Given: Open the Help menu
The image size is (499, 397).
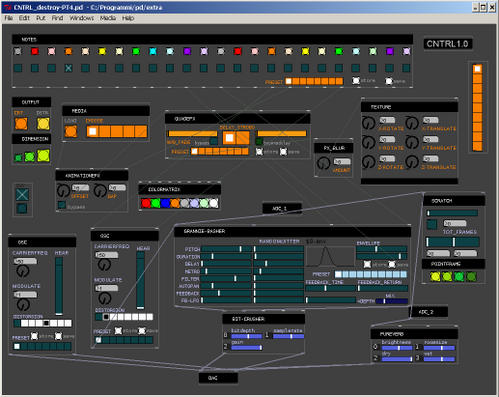Looking at the screenshot, I should (x=128, y=18).
